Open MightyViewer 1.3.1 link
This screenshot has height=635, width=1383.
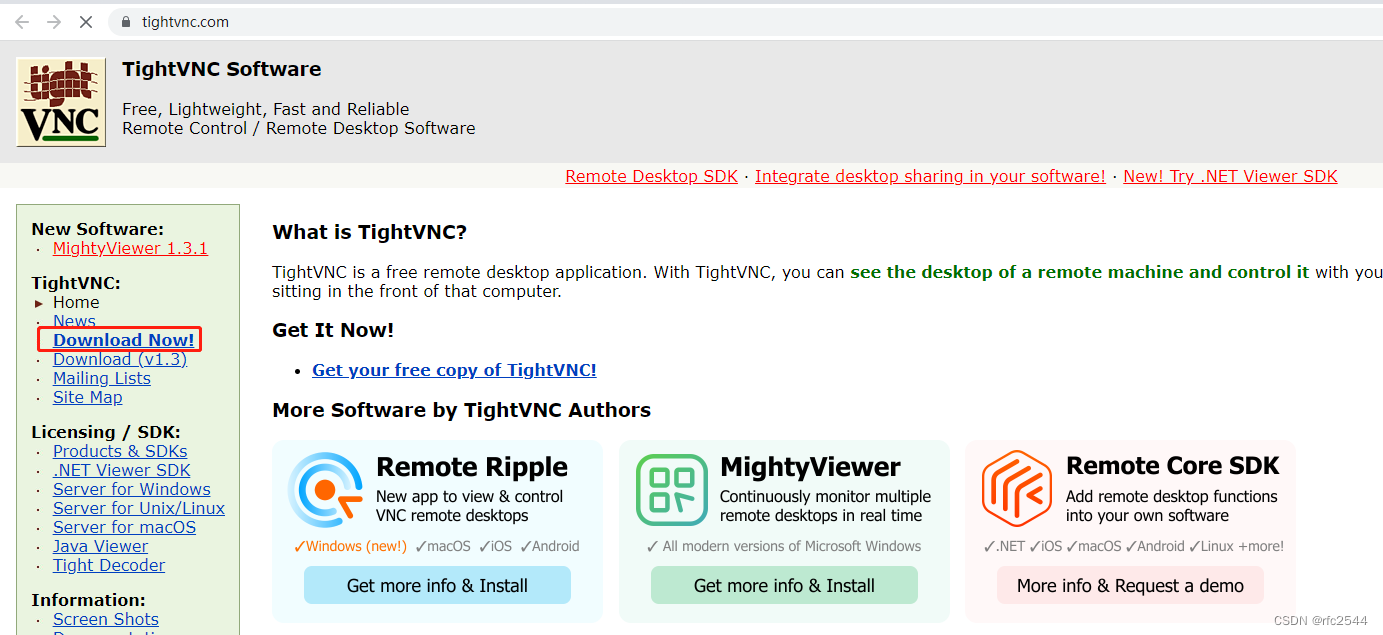[x=130, y=248]
